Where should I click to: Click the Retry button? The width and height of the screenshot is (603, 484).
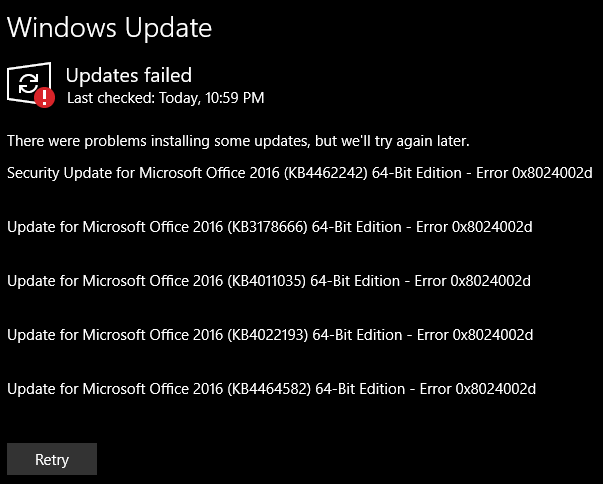[x=52, y=459]
